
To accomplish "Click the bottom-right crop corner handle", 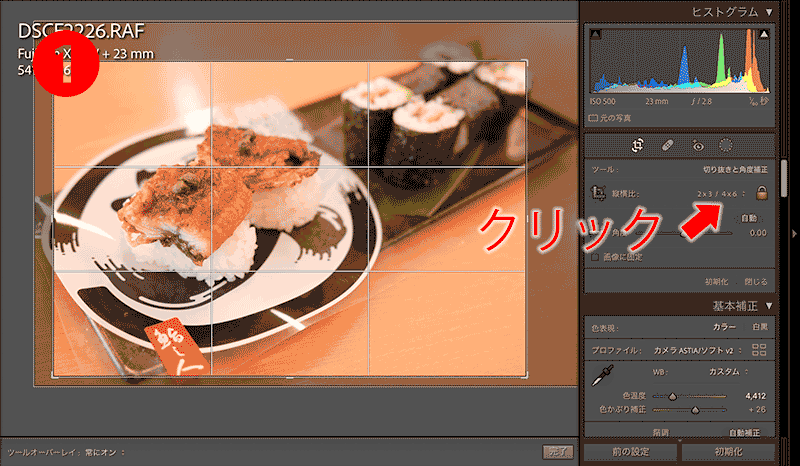I will 526,376.
